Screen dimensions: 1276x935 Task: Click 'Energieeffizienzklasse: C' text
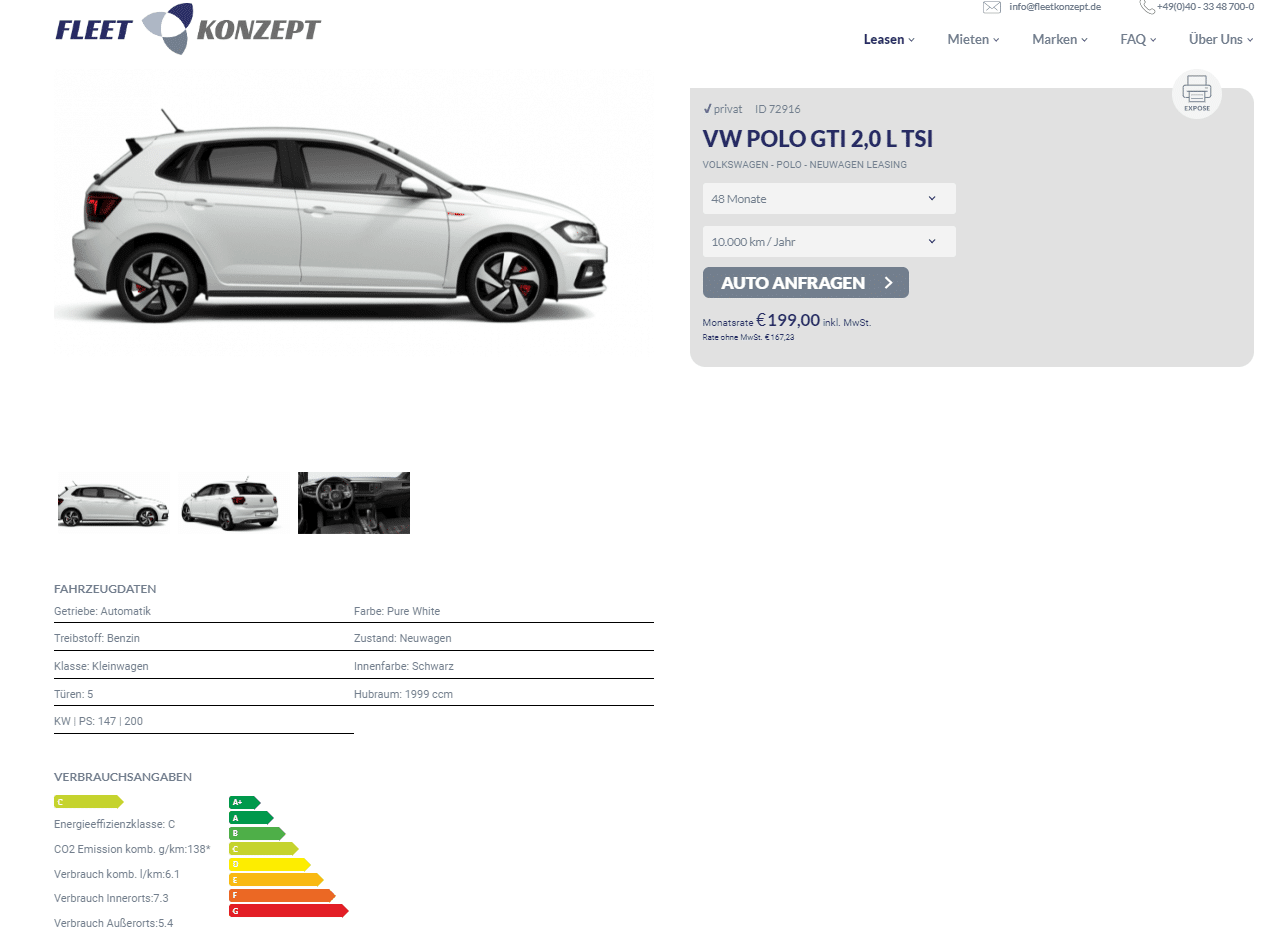(115, 824)
